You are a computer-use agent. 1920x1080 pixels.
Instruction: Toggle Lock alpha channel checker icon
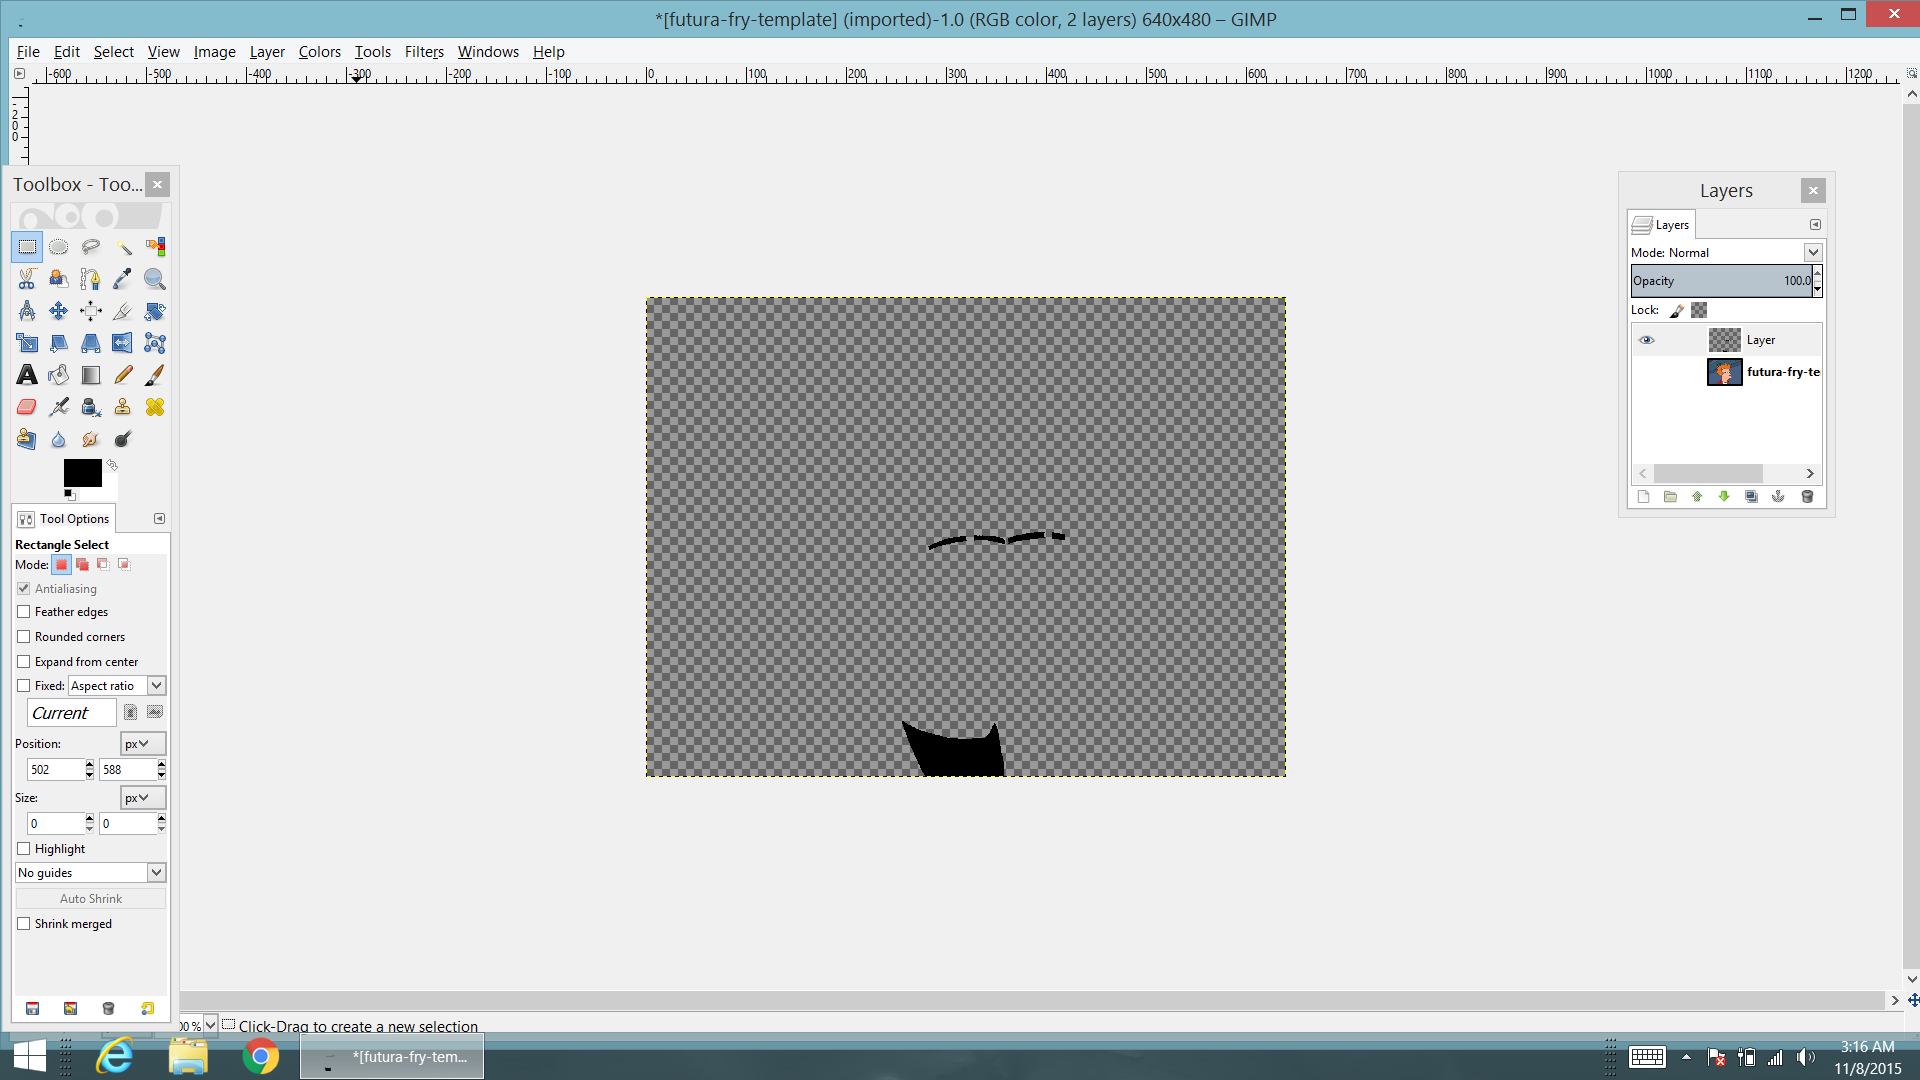[x=1699, y=311]
